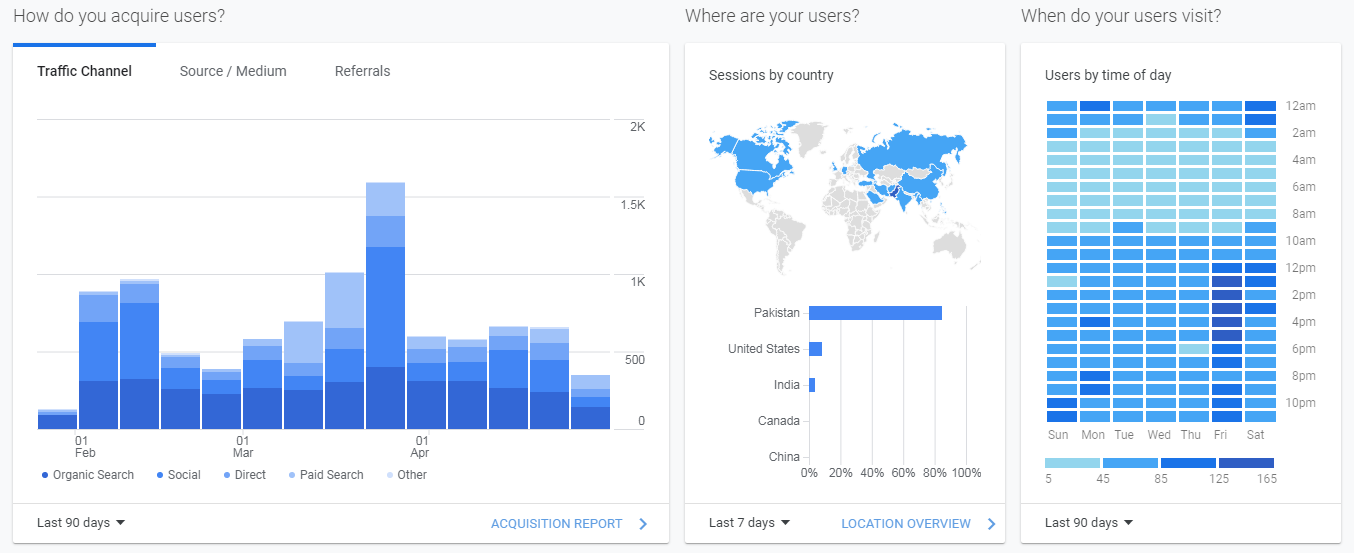Click arrow icon beside Location Overview
The image size is (1354, 553).
(991, 523)
